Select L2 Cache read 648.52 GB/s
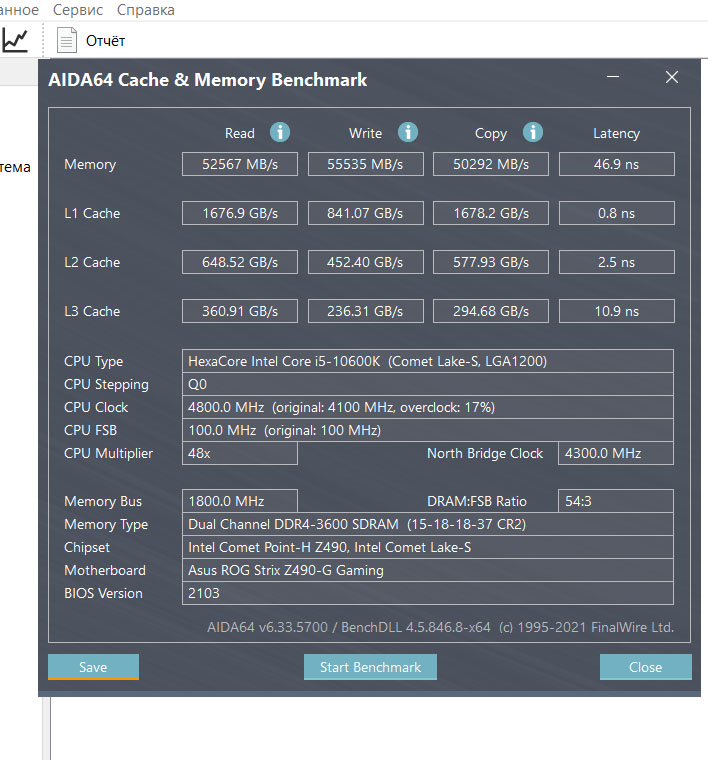Screen dimensions: 708x760 pyautogui.click(x=240, y=262)
